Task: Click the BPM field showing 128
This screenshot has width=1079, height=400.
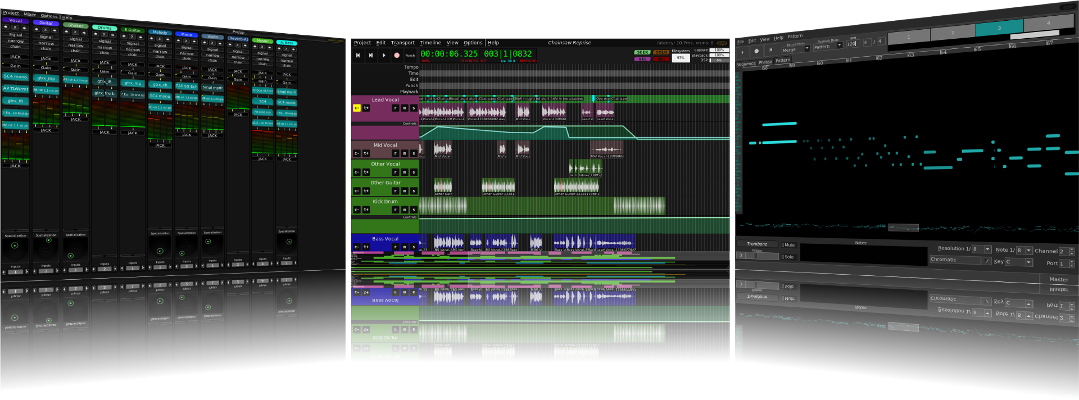Action: [853, 43]
